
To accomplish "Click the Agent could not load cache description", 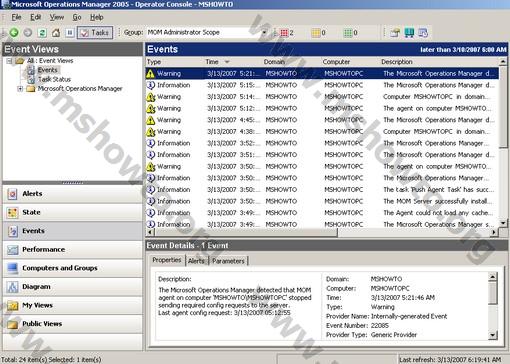I will point(437,213).
